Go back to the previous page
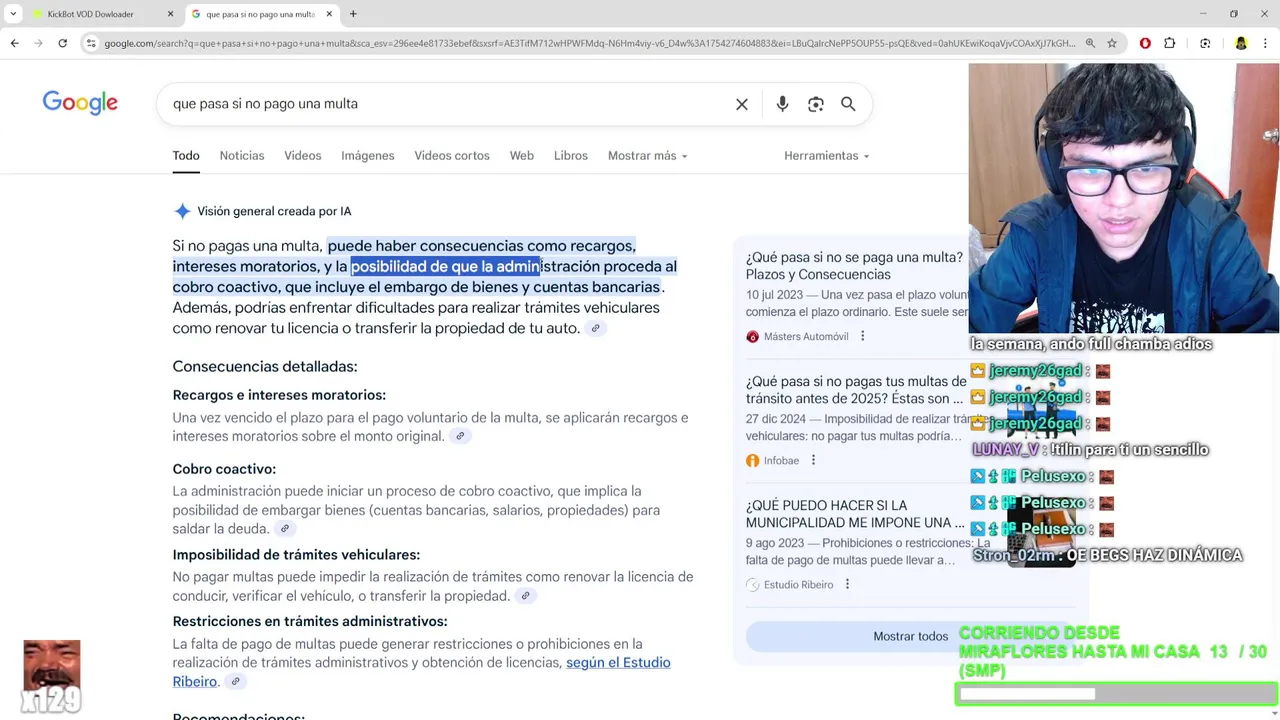1280x720 pixels. pyautogui.click(x=14, y=43)
